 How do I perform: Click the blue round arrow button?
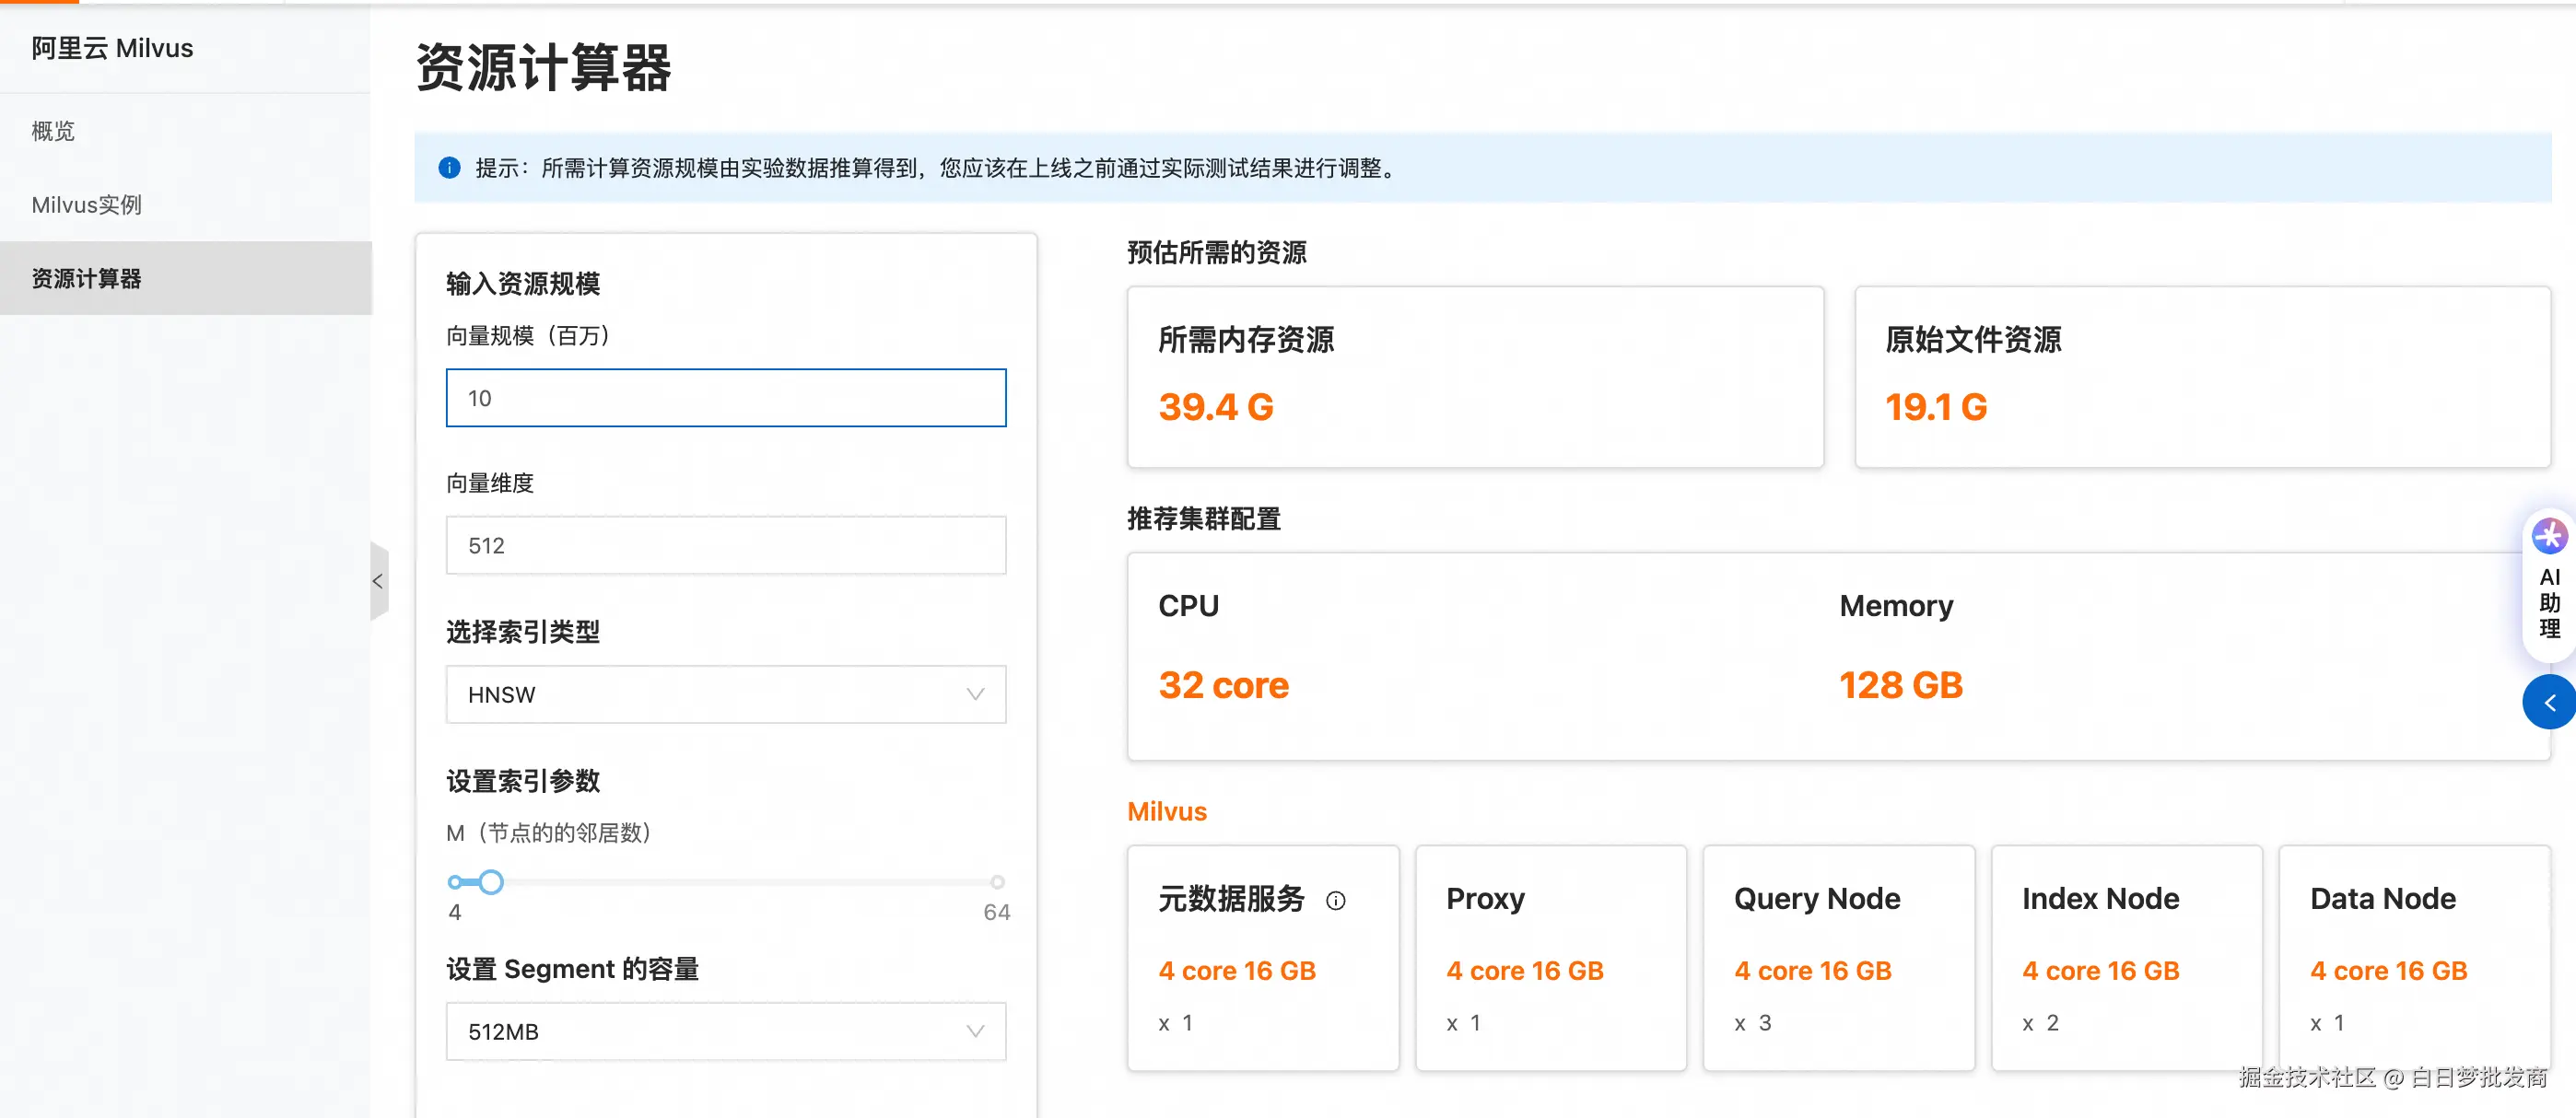(2548, 703)
